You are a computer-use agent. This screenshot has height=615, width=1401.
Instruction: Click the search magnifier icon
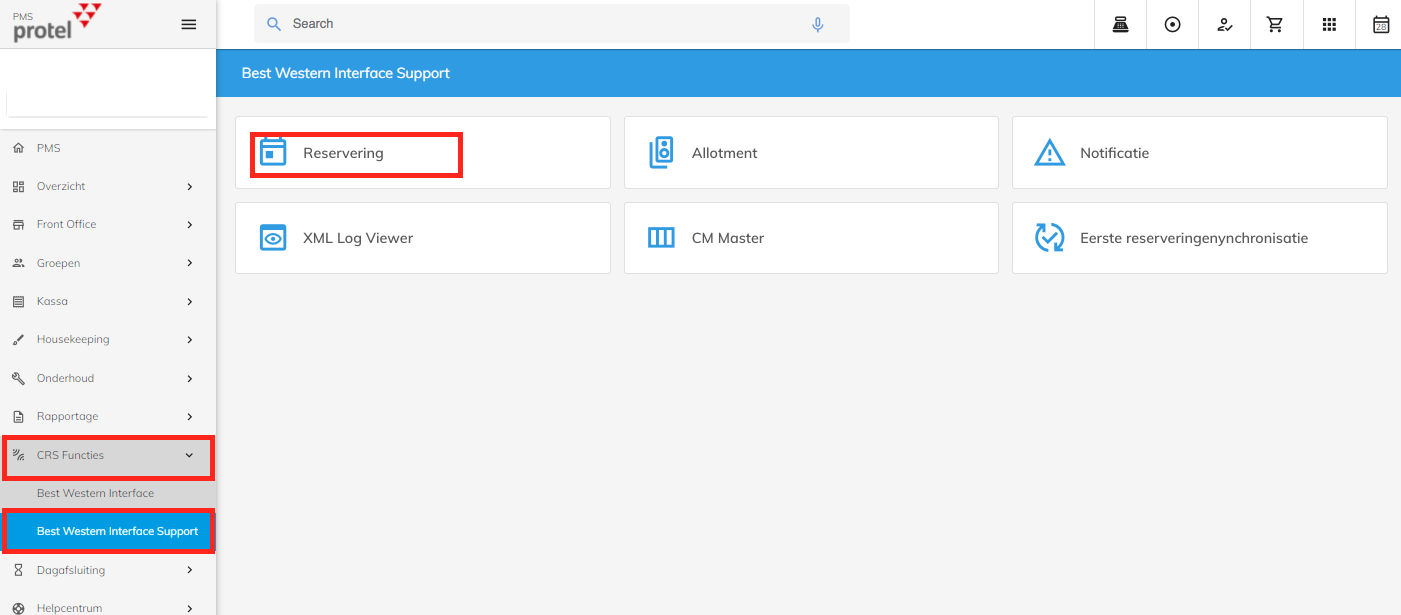(x=274, y=24)
